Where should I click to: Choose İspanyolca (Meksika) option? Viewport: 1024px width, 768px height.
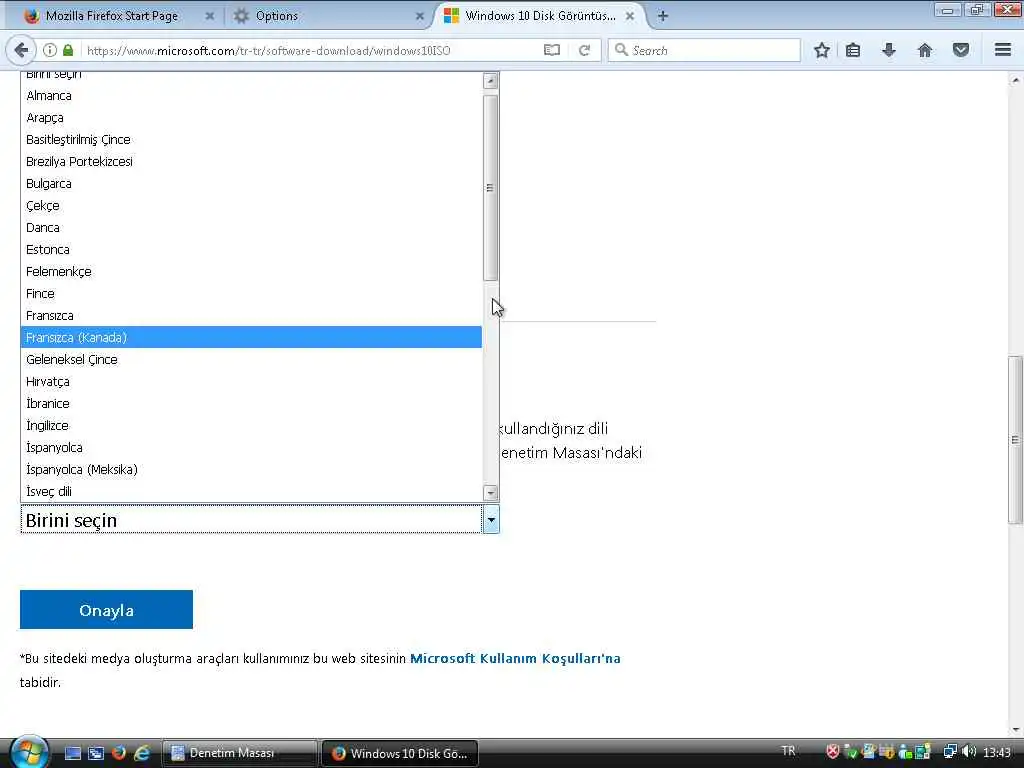(251, 469)
